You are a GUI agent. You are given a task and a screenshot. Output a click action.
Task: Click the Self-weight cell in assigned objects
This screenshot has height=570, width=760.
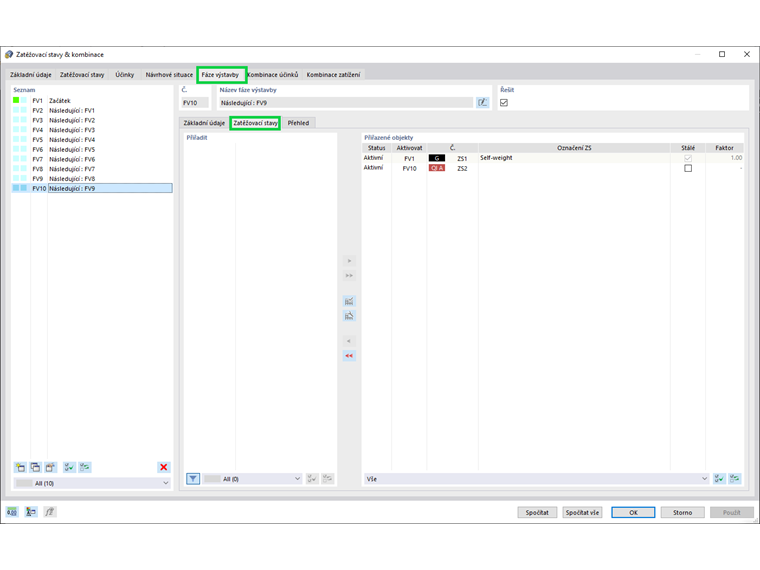pyautogui.click(x=574, y=158)
